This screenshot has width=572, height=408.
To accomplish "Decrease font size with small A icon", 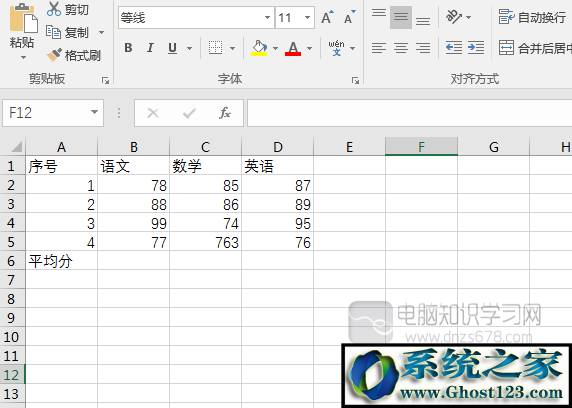I will pyautogui.click(x=349, y=17).
